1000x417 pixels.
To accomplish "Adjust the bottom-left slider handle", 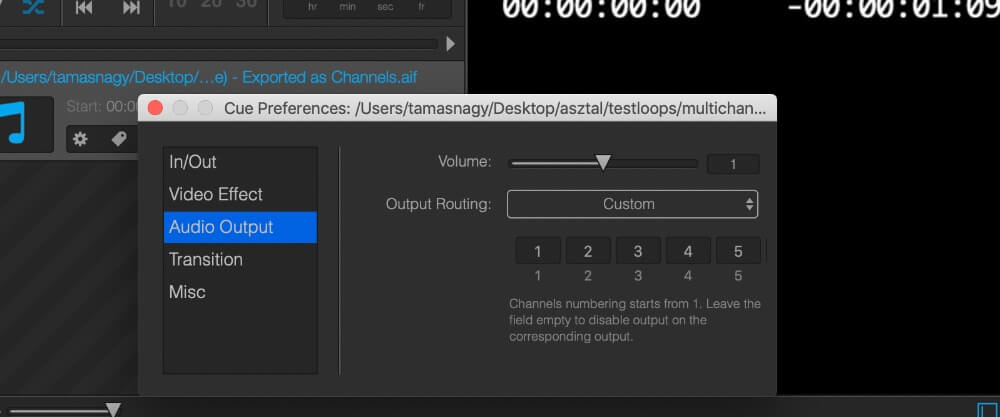I will (113, 409).
